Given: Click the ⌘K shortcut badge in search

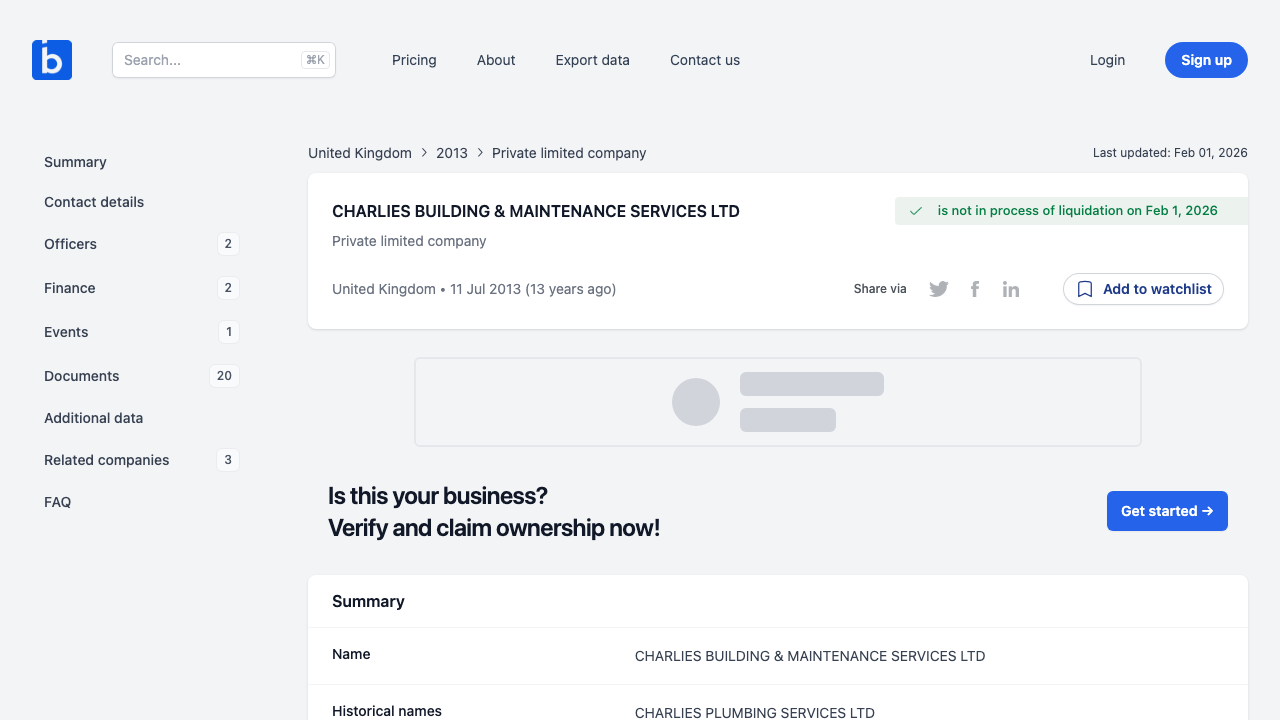Looking at the screenshot, I should (315, 59).
